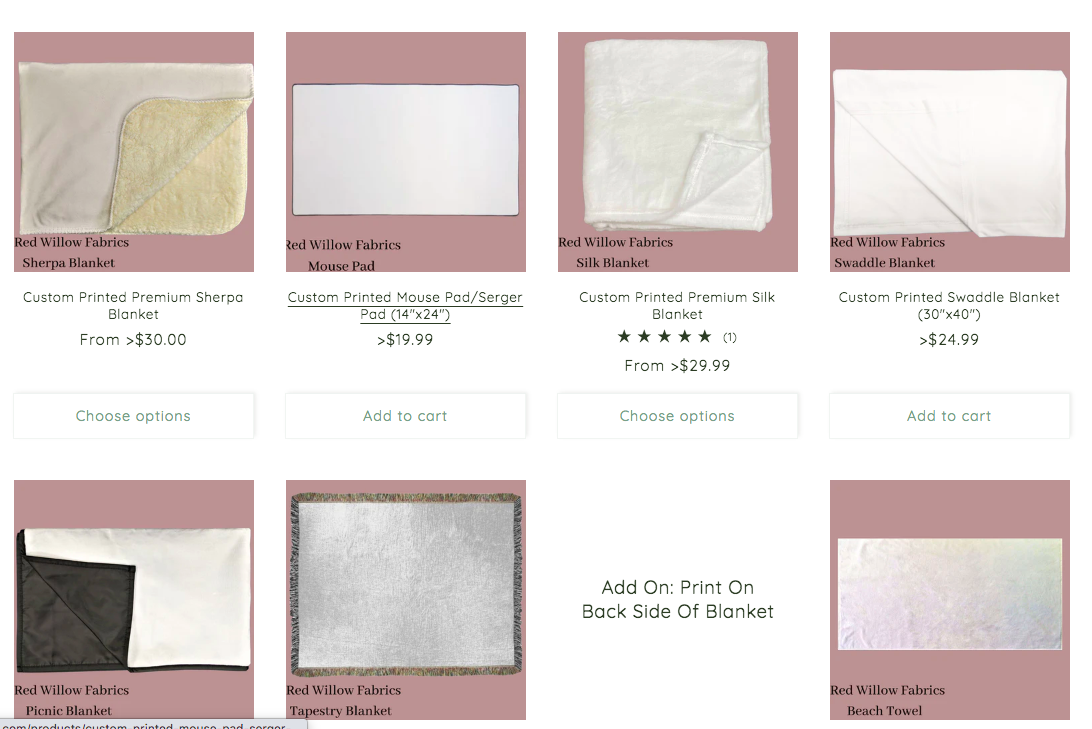The height and width of the screenshot is (729, 1092).
Task: Click the review count (1) on Silk Blanket
Action: click(729, 338)
